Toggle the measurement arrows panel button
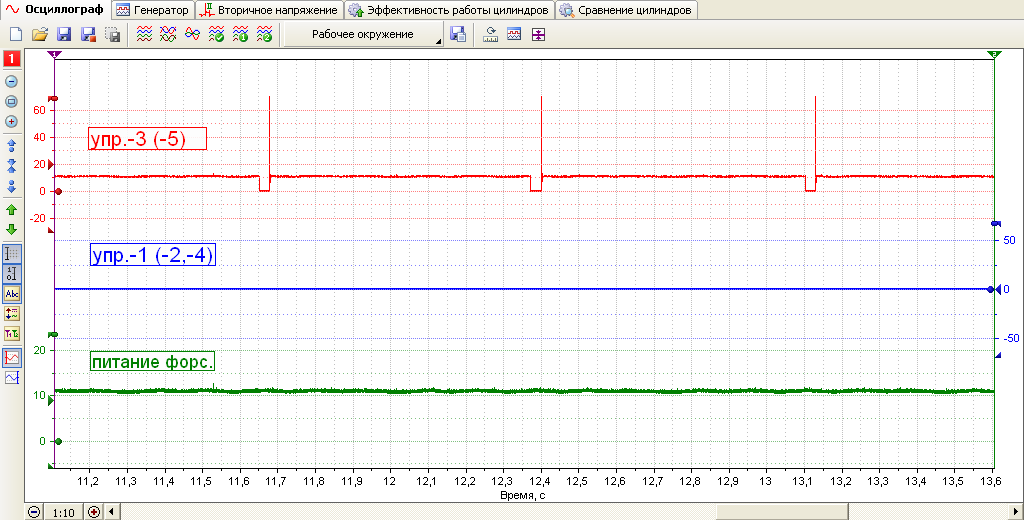 click(x=12, y=314)
